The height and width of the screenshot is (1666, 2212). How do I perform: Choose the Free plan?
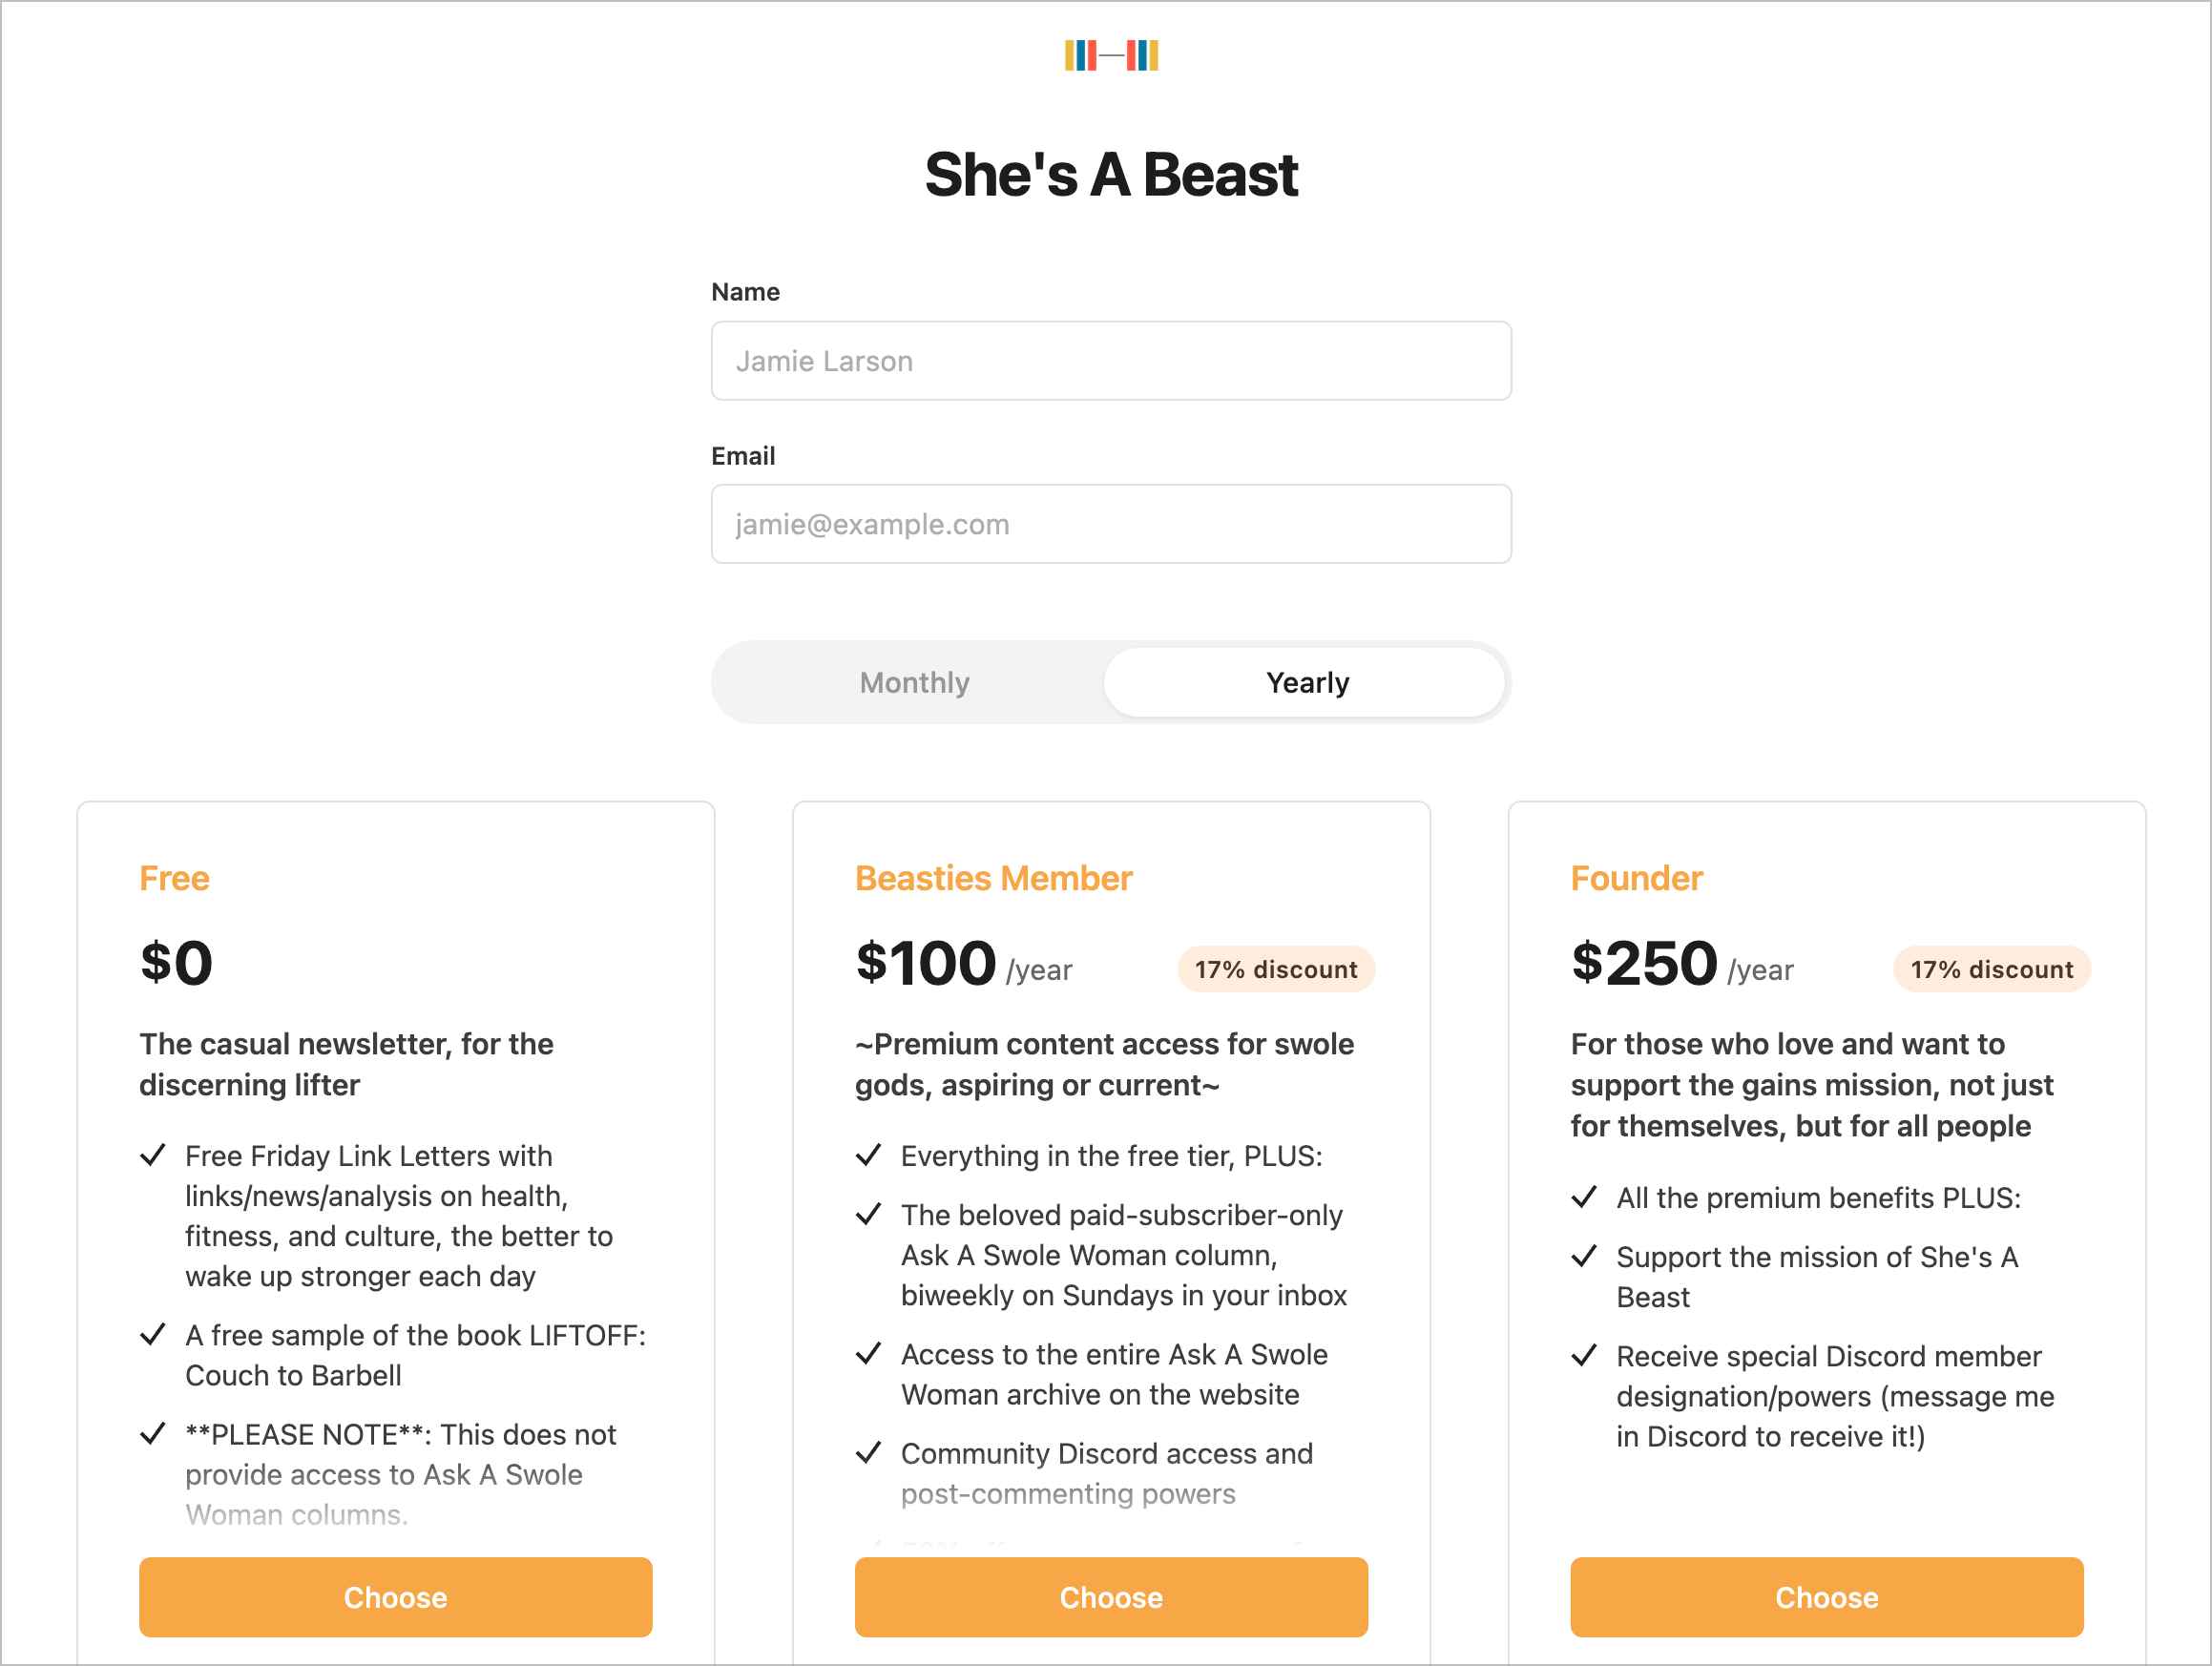pyautogui.click(x=396, y=1597)
